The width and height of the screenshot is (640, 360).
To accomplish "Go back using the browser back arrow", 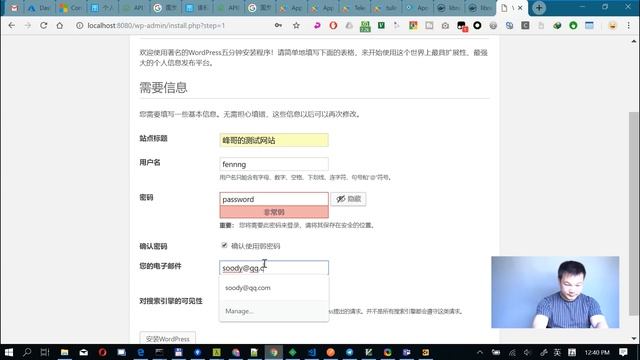I will (x=11, y=25).
